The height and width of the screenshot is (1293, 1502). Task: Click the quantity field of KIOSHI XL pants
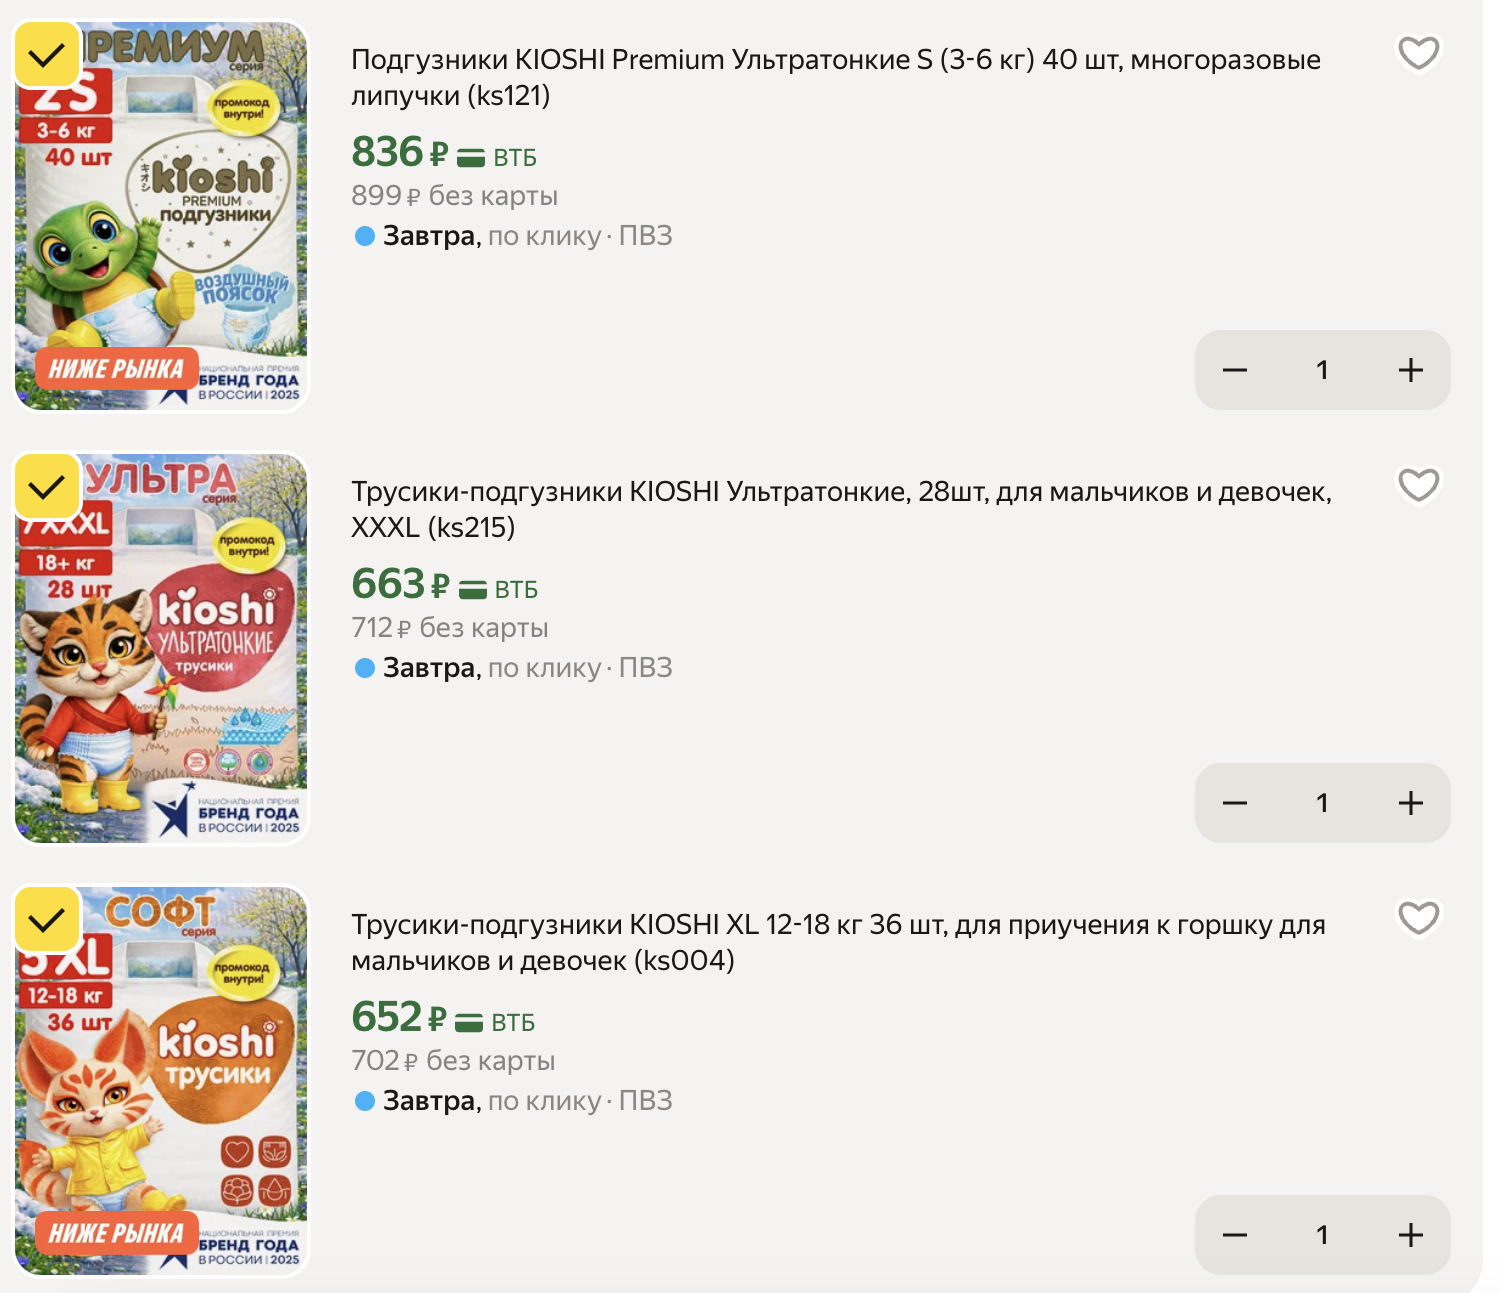(x=1322, y=1235)
